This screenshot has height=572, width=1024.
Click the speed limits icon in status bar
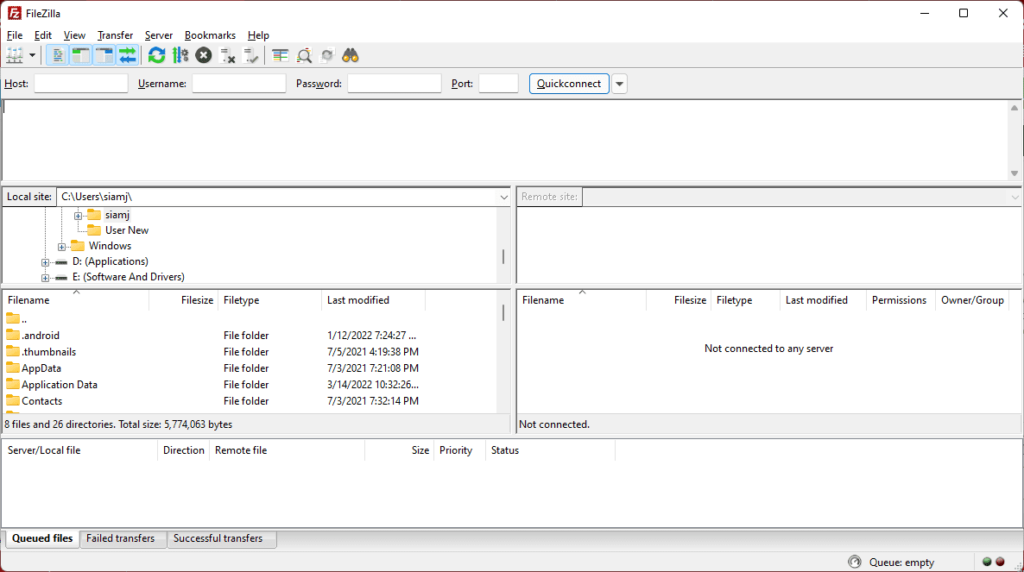pos(855,562)
